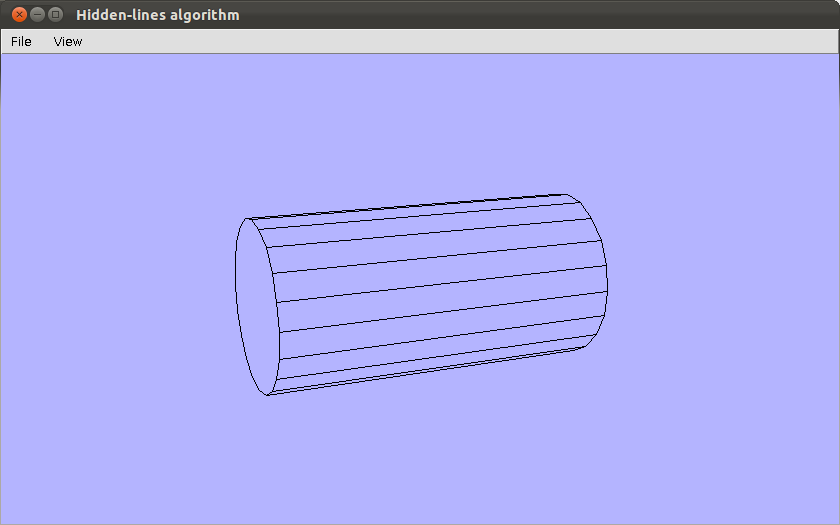Click the rendered cylinder wireframe drawing

421,295
